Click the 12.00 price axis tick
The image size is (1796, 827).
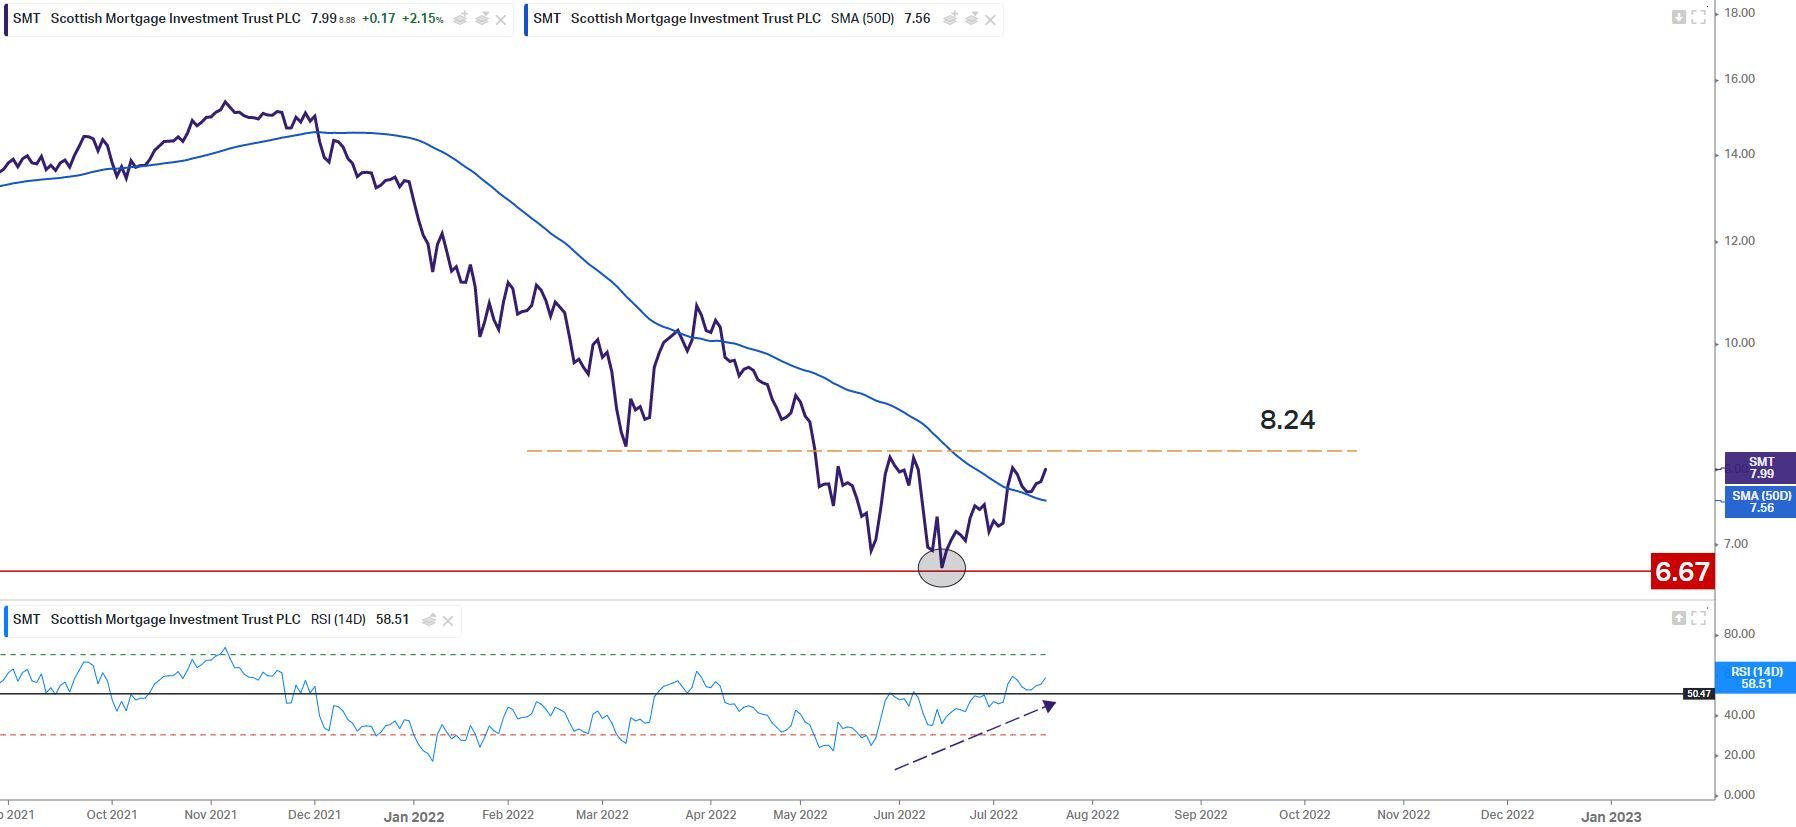1739,241
